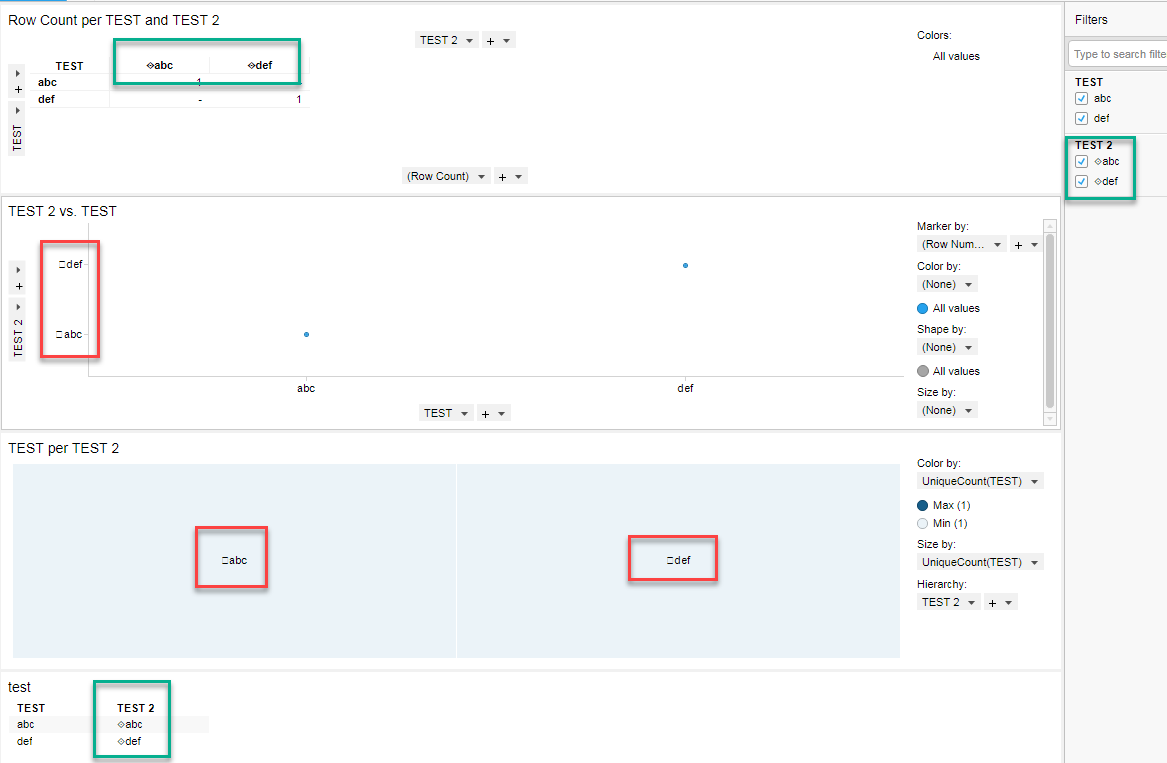Add a column via plus next to Marker by
Image resolution: width=1167 pixels, height=763 pixels.
click(1018, 245)
